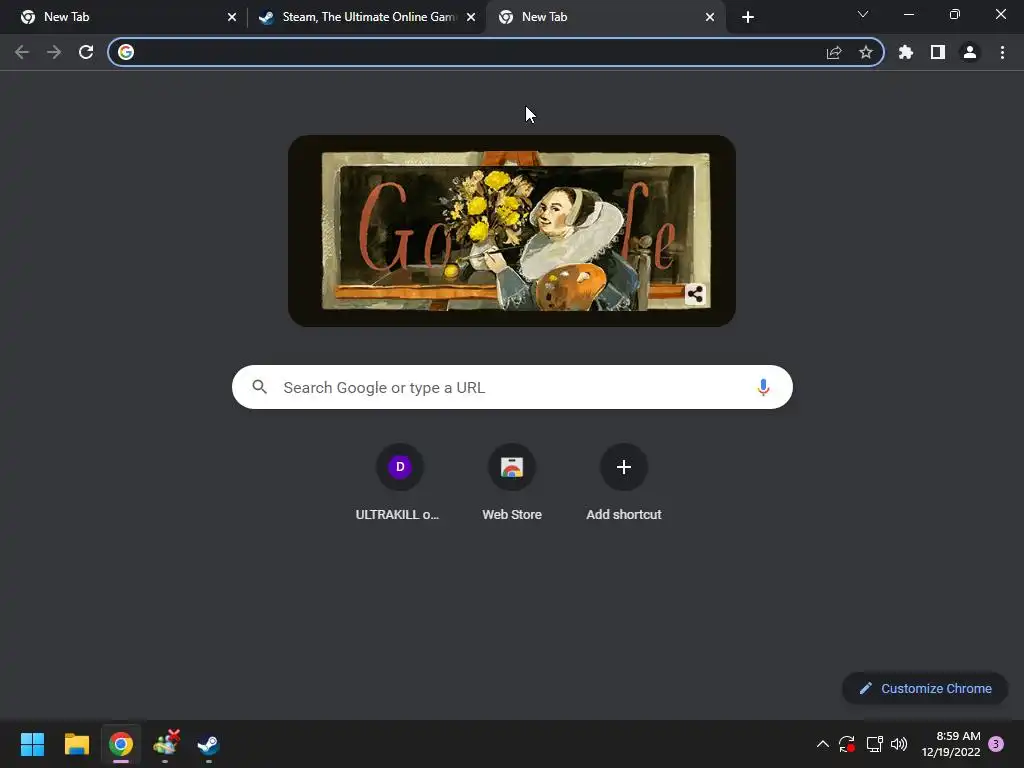Toggle the browser side panel
Screen dimensions: 1024x768
938,52
